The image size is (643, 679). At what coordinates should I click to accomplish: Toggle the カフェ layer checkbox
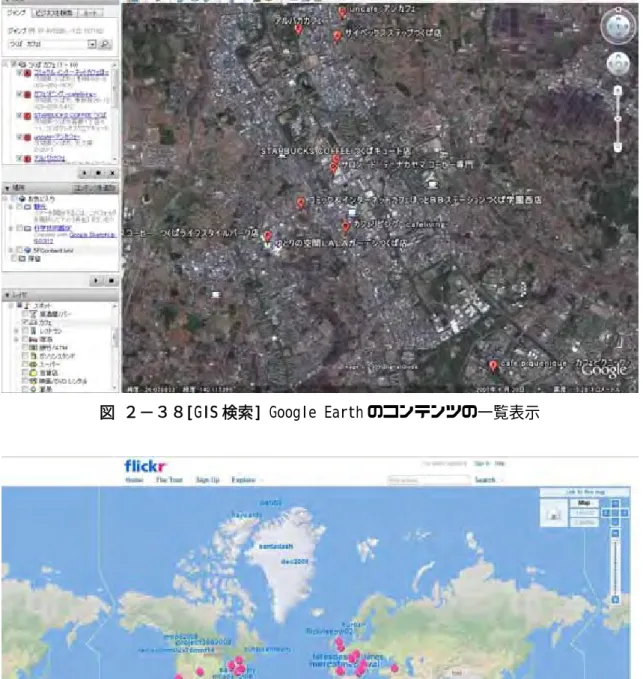click(25, 322)
